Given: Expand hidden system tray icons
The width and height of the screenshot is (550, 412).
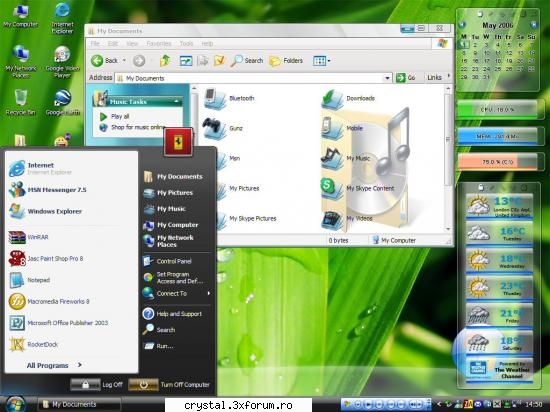Looking at the screenshot, I should 438,405.
